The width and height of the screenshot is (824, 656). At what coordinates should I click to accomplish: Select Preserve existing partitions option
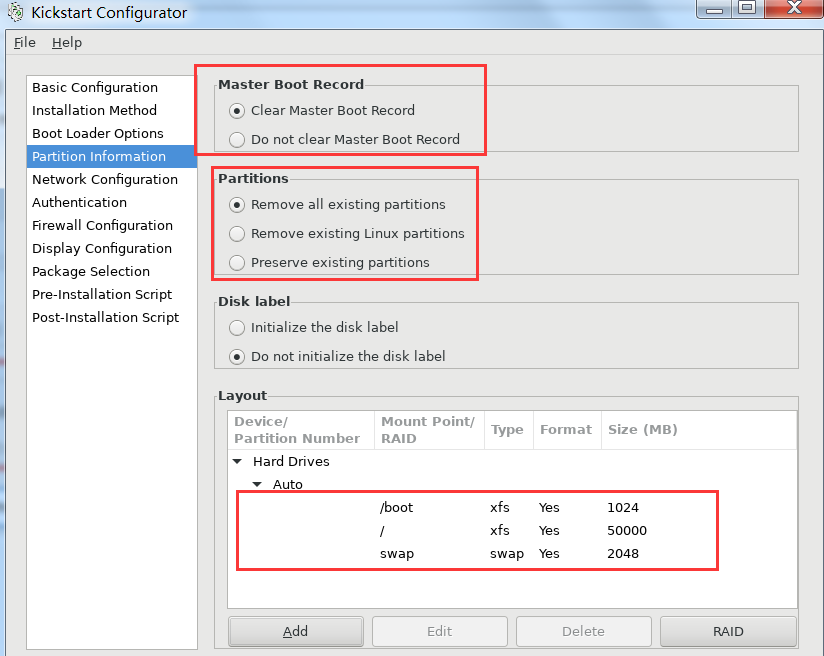coord(237,263)
